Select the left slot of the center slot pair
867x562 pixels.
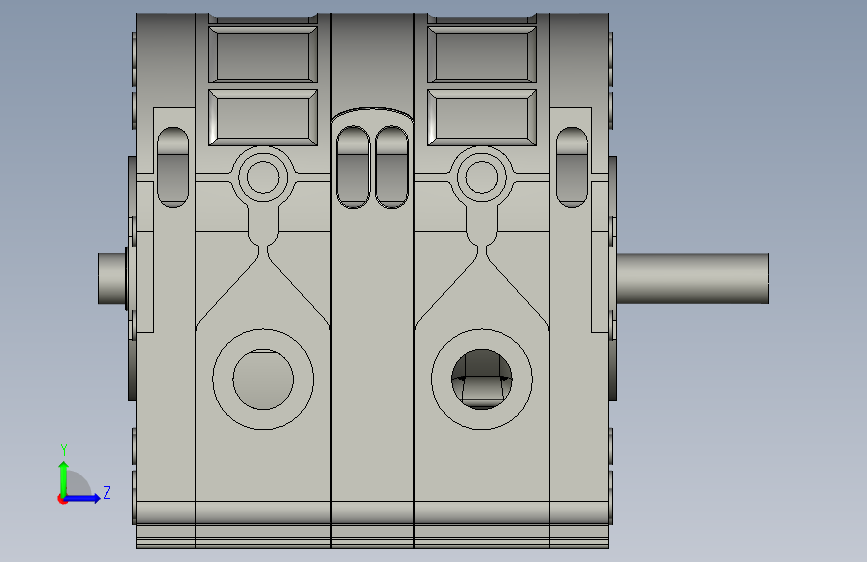pos(353,167)
